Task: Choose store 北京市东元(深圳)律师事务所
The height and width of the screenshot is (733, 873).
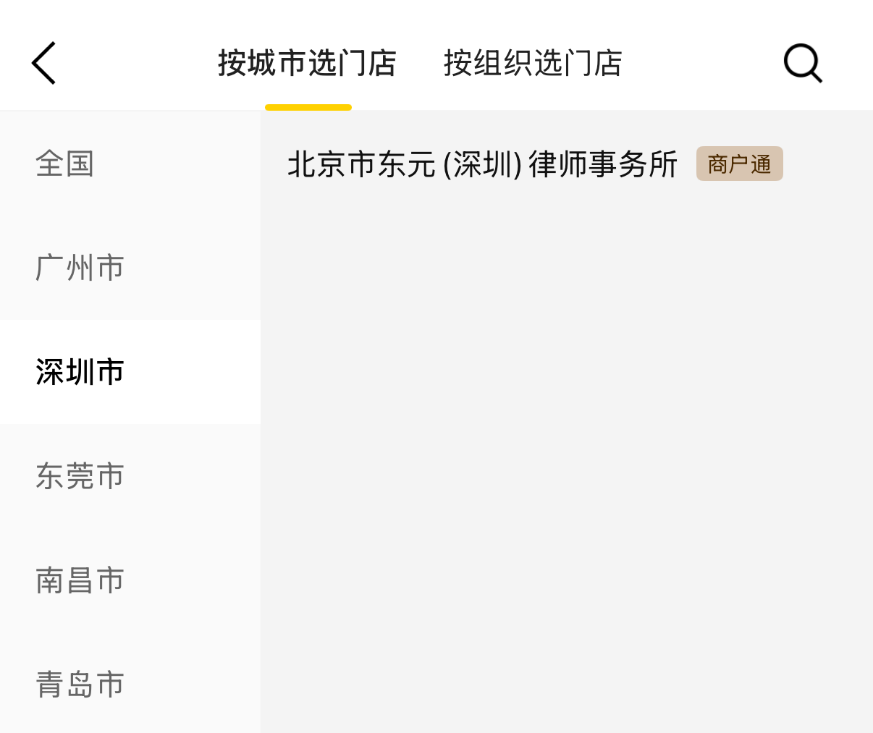Action: (x=482, y=164)
